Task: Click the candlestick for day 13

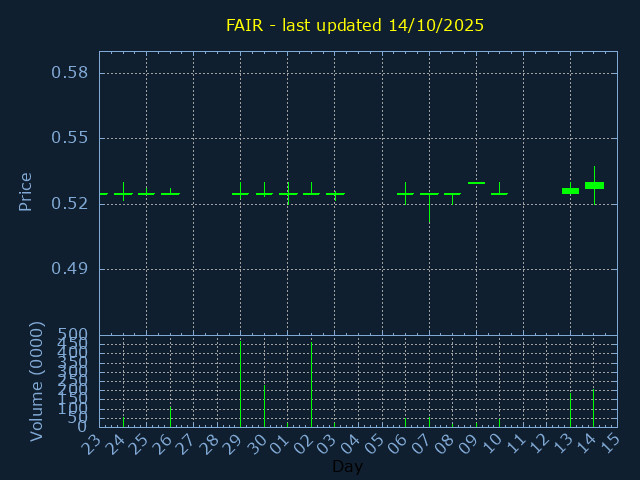Action: pos(570,190)
